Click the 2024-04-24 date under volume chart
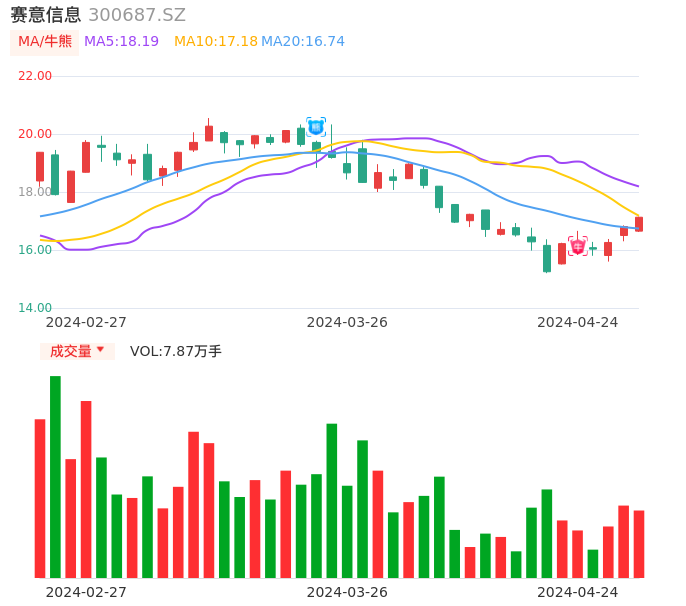The width and height of the screenshot is (686, 606). [578, 592]
